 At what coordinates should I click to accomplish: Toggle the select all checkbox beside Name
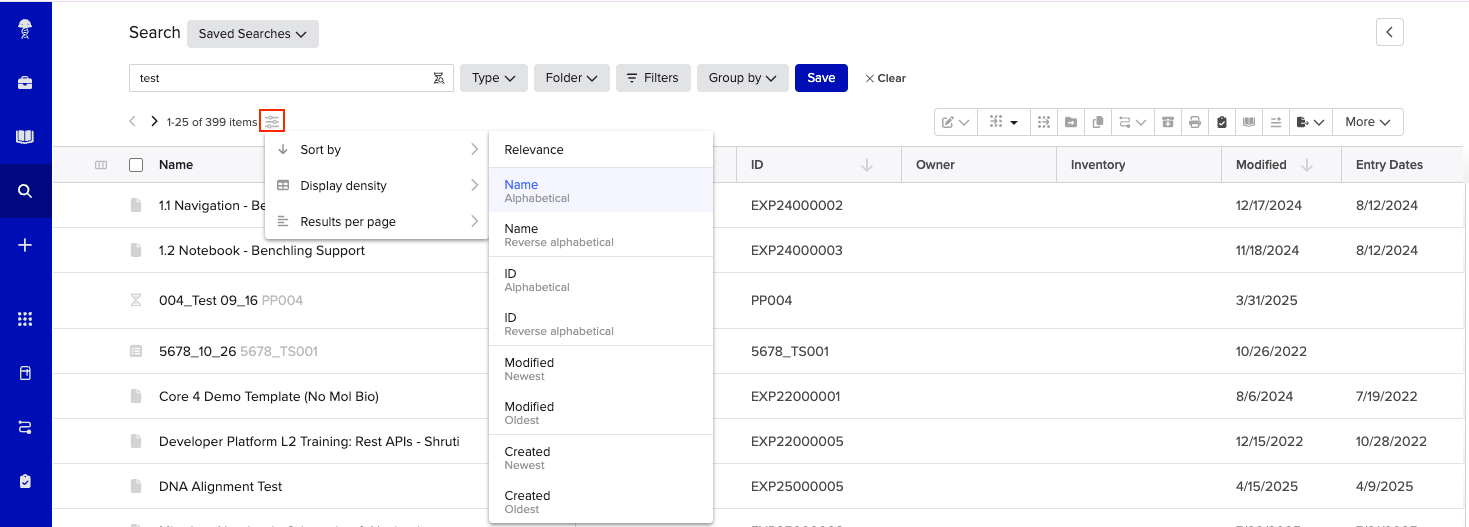tap(136, 165)
